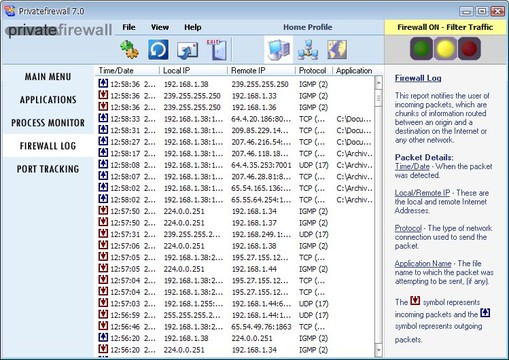Click the blue refresh arrow toolbar icon
Screen dimensions: 509x360
point(158,50)
